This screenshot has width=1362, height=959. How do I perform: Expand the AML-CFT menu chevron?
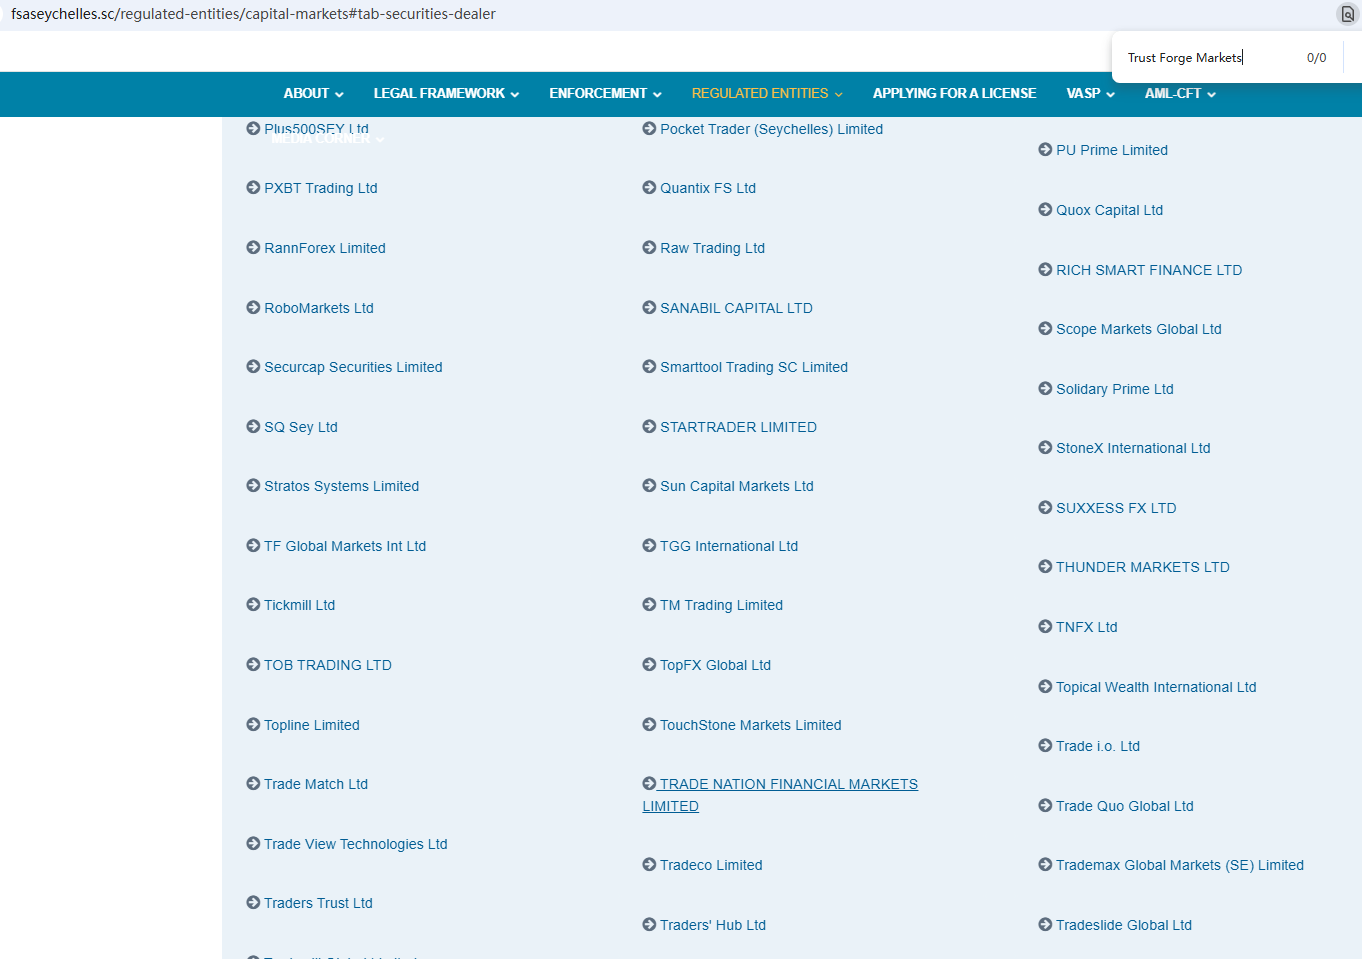click(1211, 94)
